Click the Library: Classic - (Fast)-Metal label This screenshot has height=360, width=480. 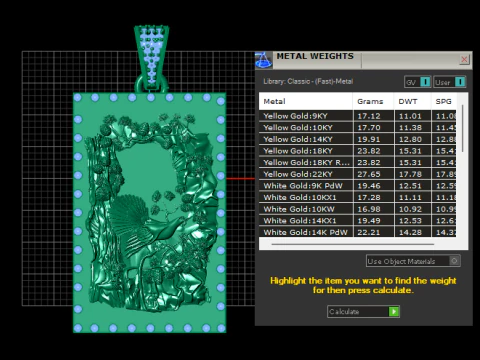308,81
